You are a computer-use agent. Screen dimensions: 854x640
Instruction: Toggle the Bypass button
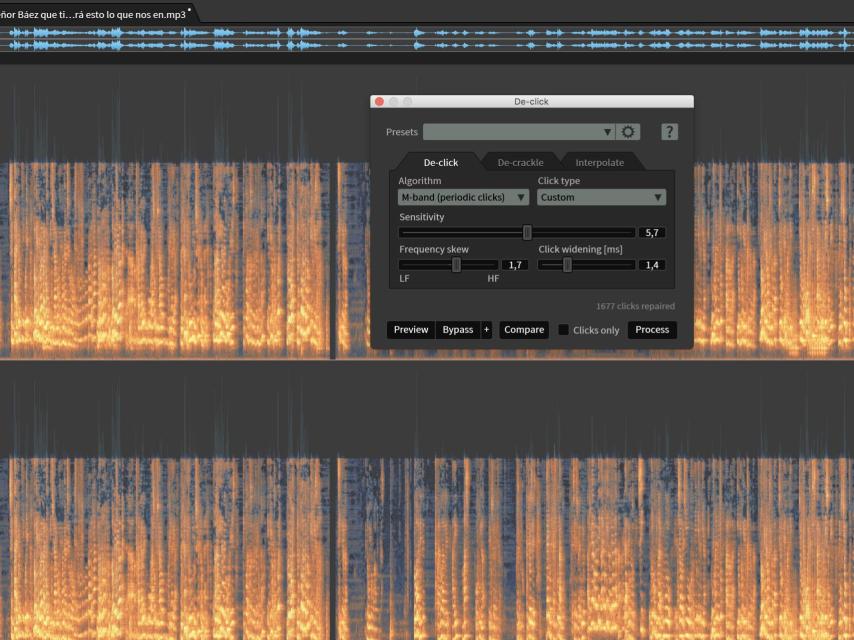click(x=458, y=330)
